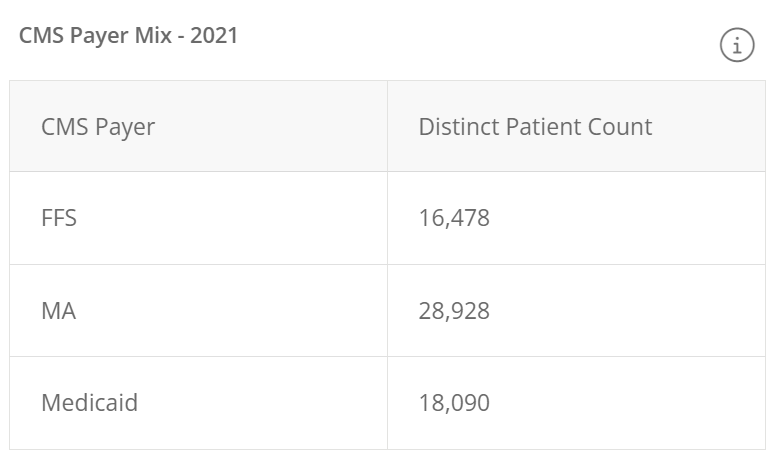Click the 28,928 patient count value

tap(454, 311)
